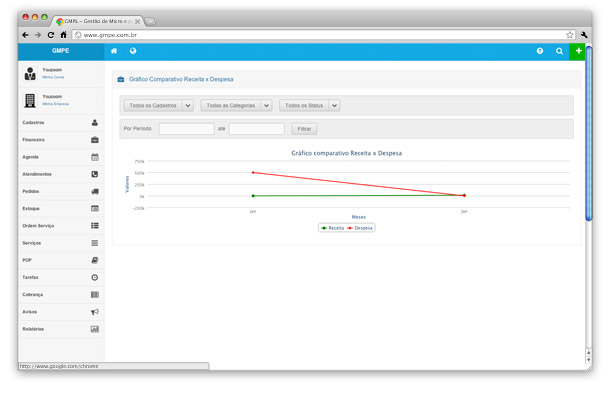Click the Estoque box icon
The image size is (610, 395).
(95, 209)
